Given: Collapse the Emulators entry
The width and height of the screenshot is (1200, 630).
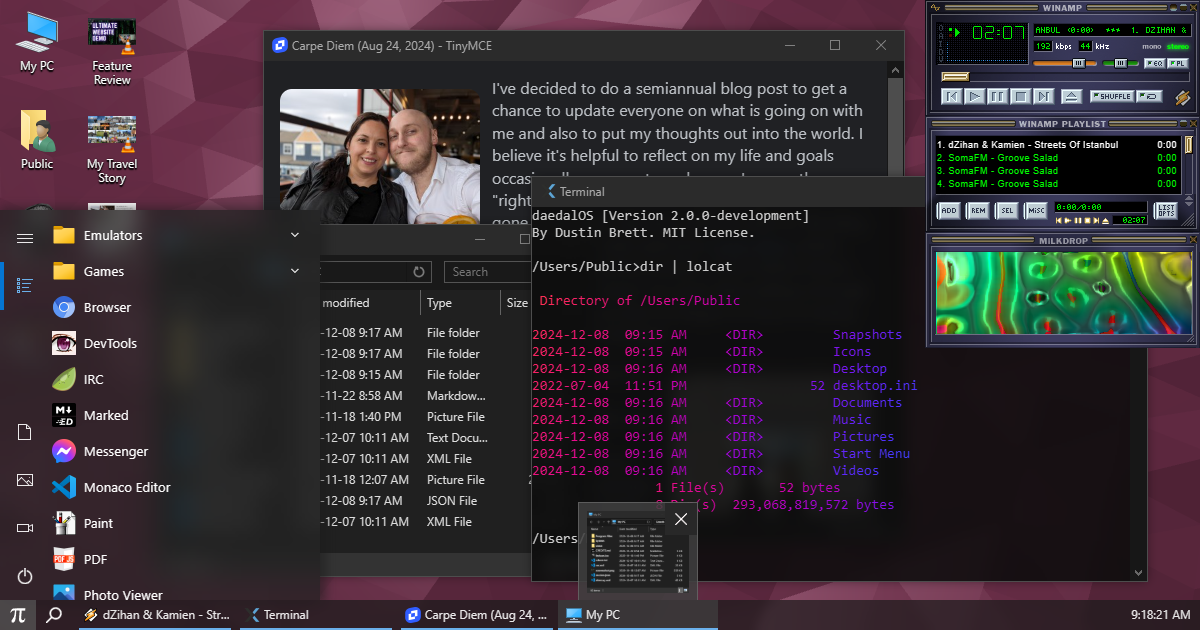Looking at the screenshot, I should (295, 234).
